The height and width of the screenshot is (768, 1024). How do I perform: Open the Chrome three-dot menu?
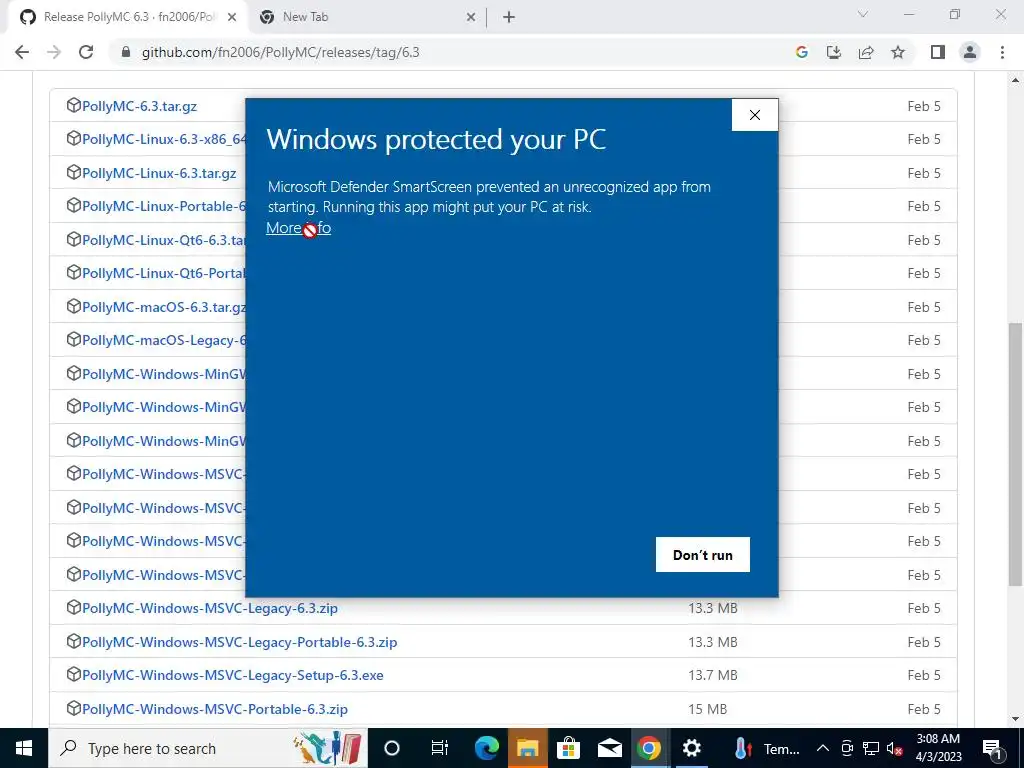coord(1002,52)
